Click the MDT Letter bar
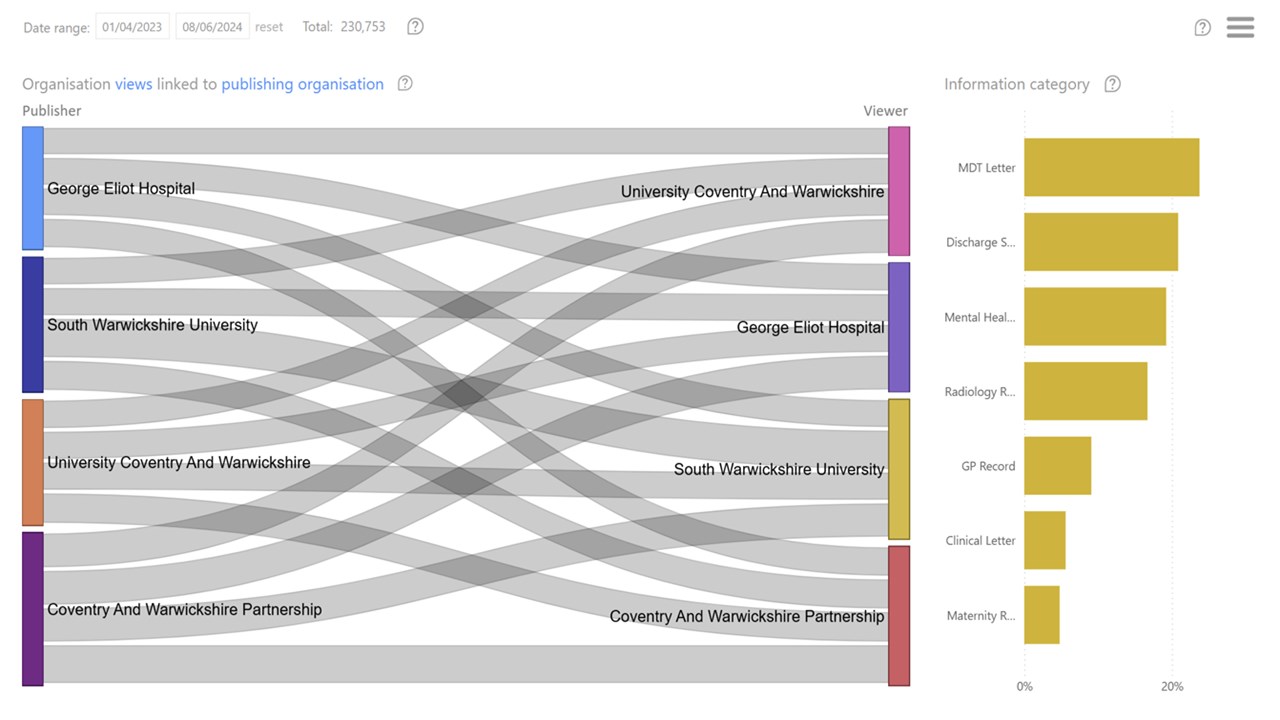 (x=1112, y=167)
